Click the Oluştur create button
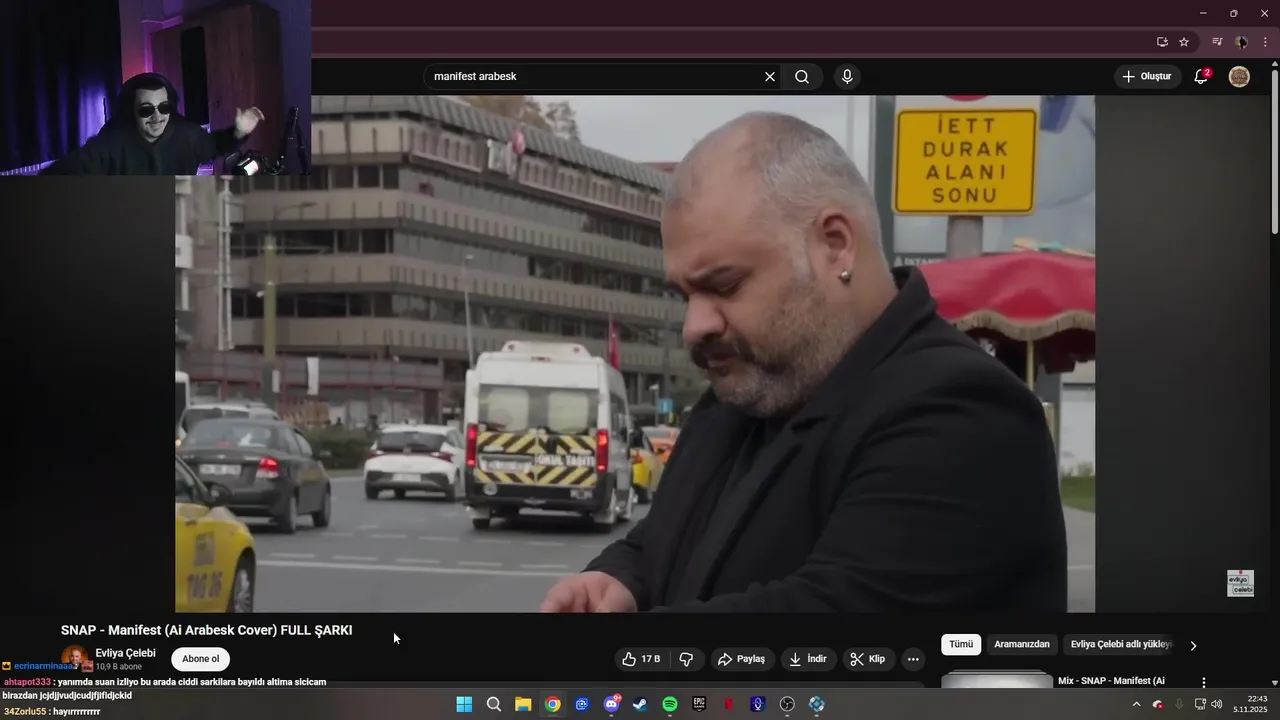 pyautogui.click(x=1146, y=77)
